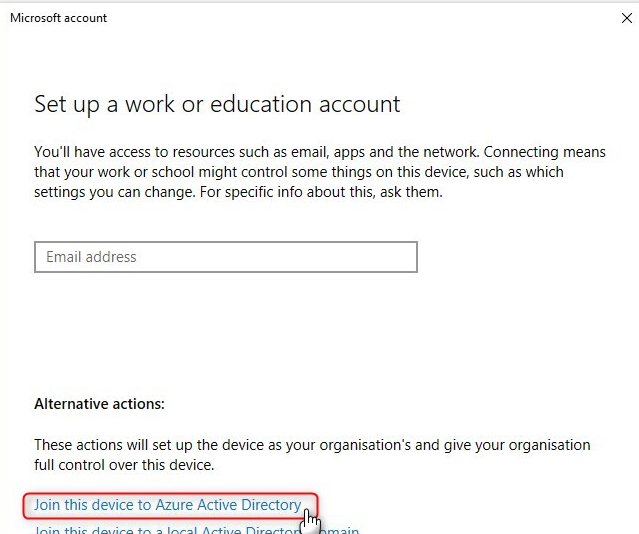639x534 pixels.
Task: Click the Email address input field
Action: tap(226, 257)
